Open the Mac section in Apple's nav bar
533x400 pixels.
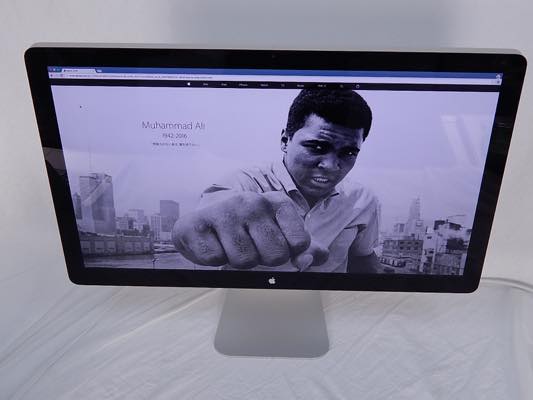coord(205,84)
